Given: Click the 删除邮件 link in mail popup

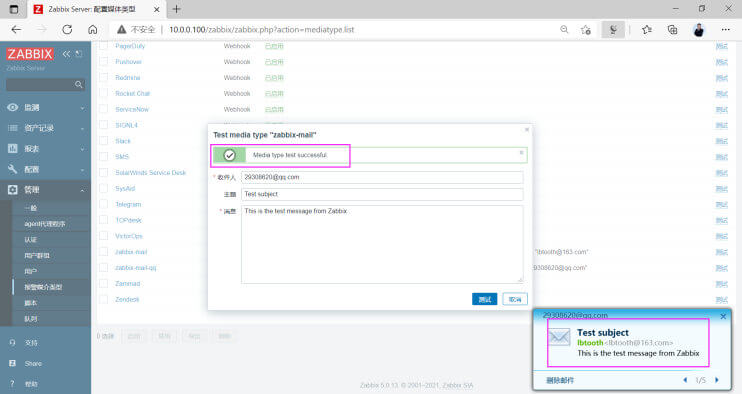Looking at the screenshot, I should click(560, 380).
